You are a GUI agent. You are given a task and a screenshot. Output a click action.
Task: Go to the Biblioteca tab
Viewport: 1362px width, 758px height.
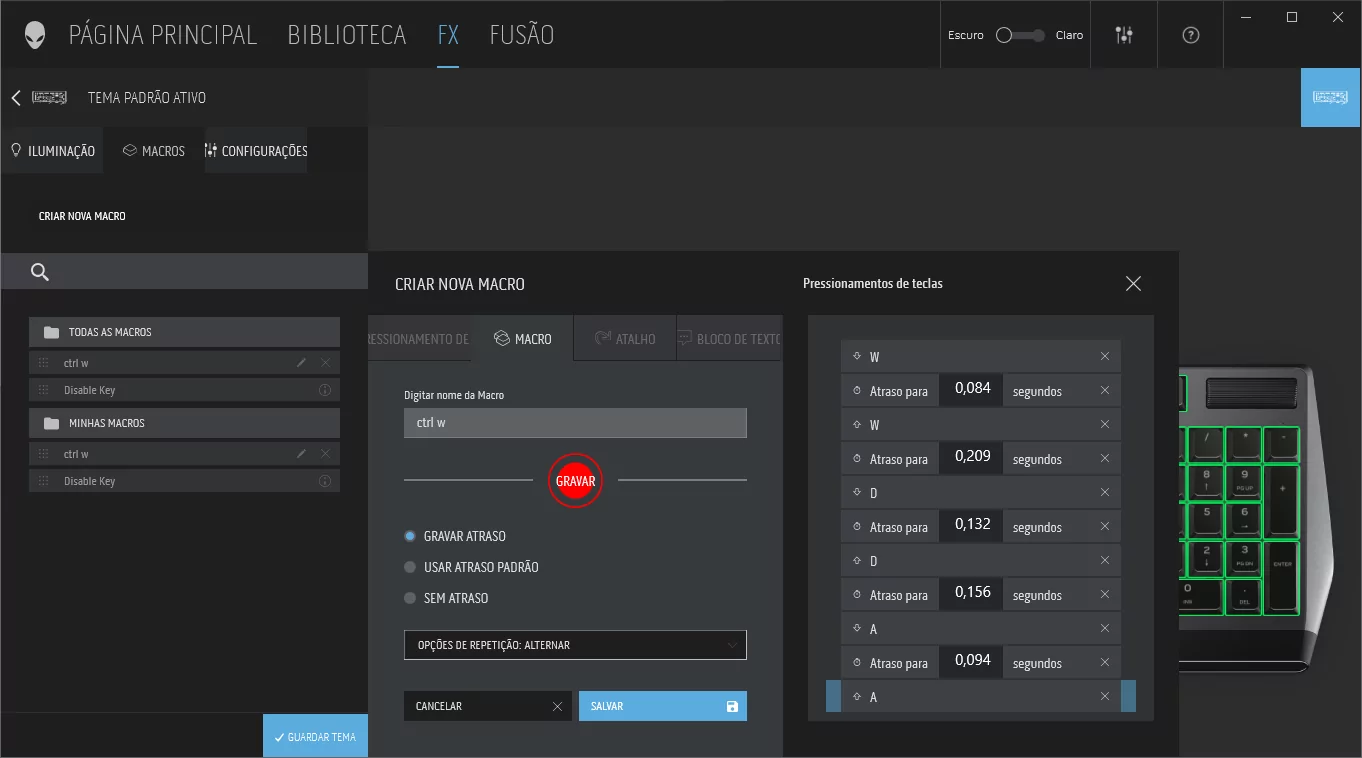pos(346,35)
